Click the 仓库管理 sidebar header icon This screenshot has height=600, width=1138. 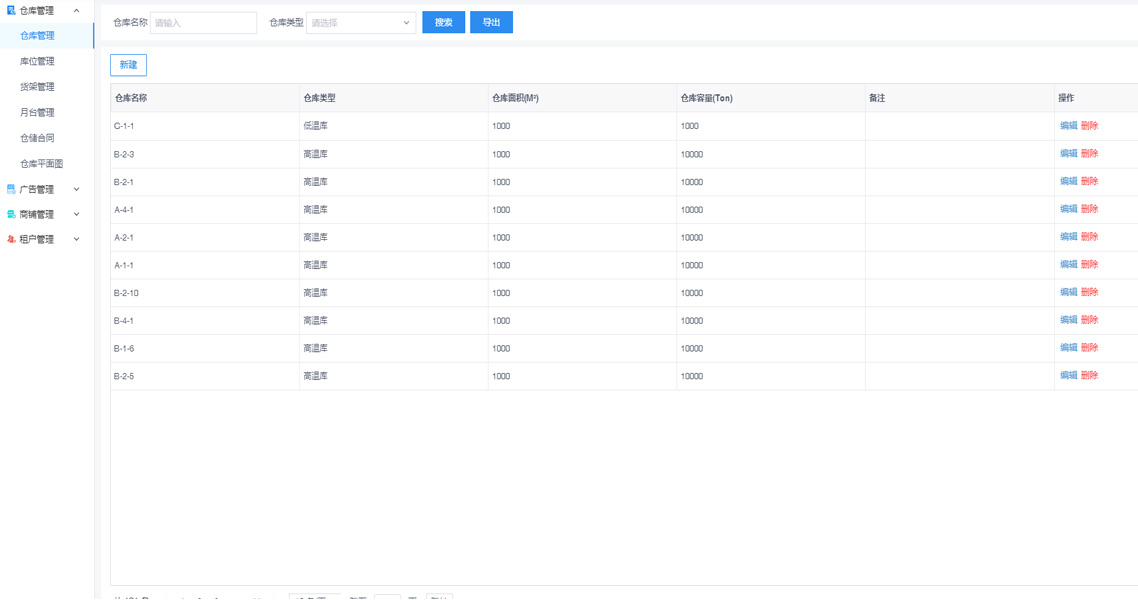11,10
